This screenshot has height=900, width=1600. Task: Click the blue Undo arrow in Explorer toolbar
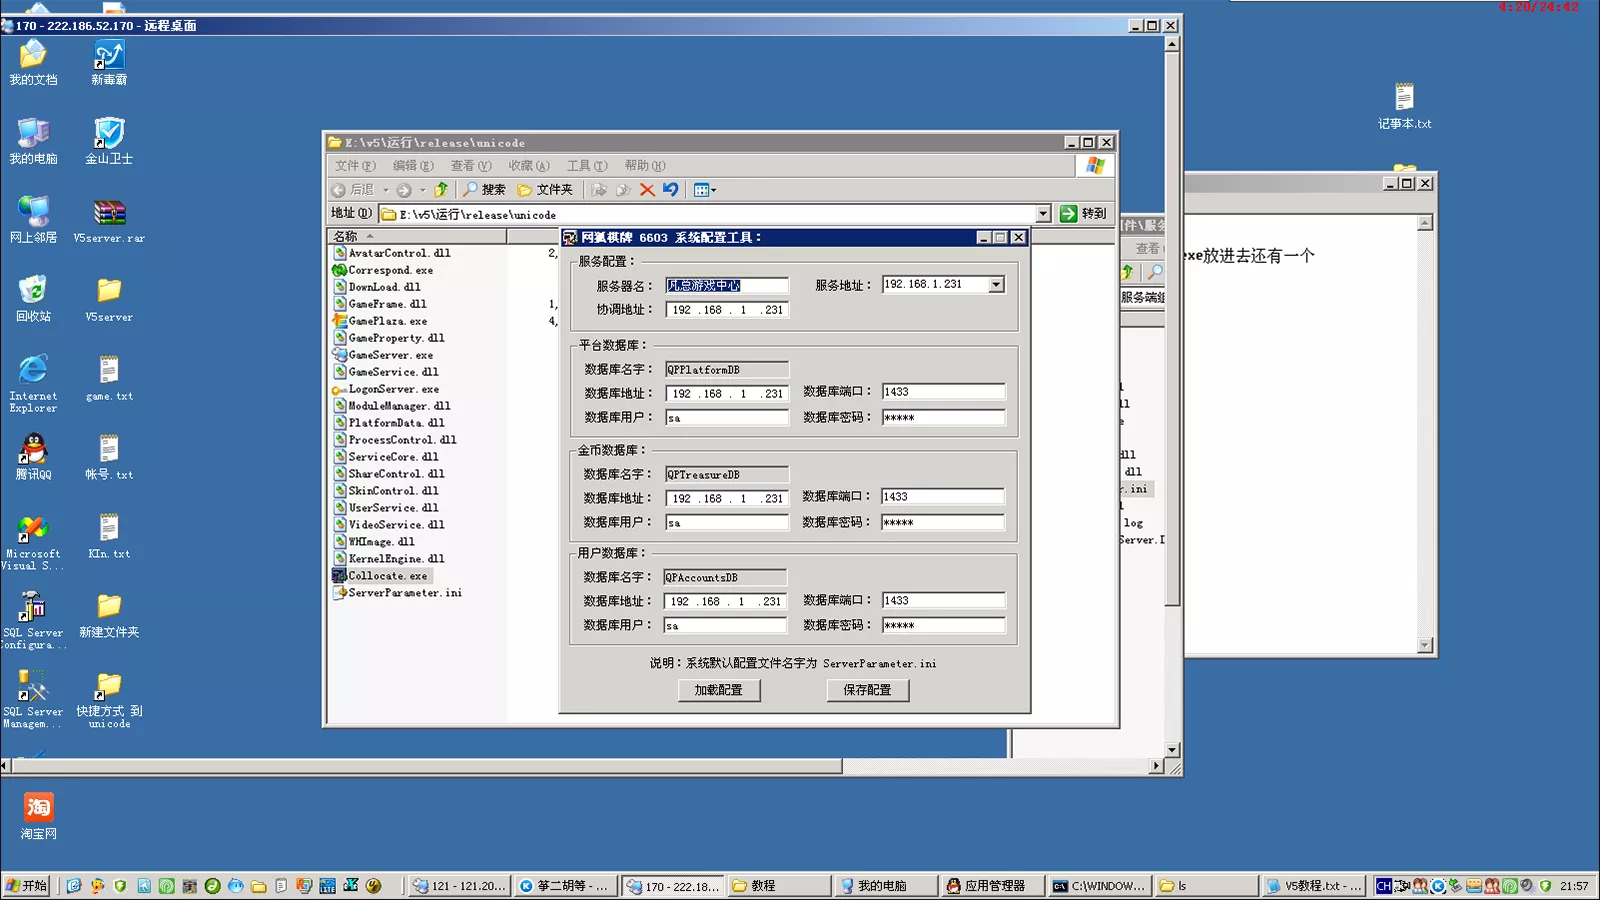point(670,190)
